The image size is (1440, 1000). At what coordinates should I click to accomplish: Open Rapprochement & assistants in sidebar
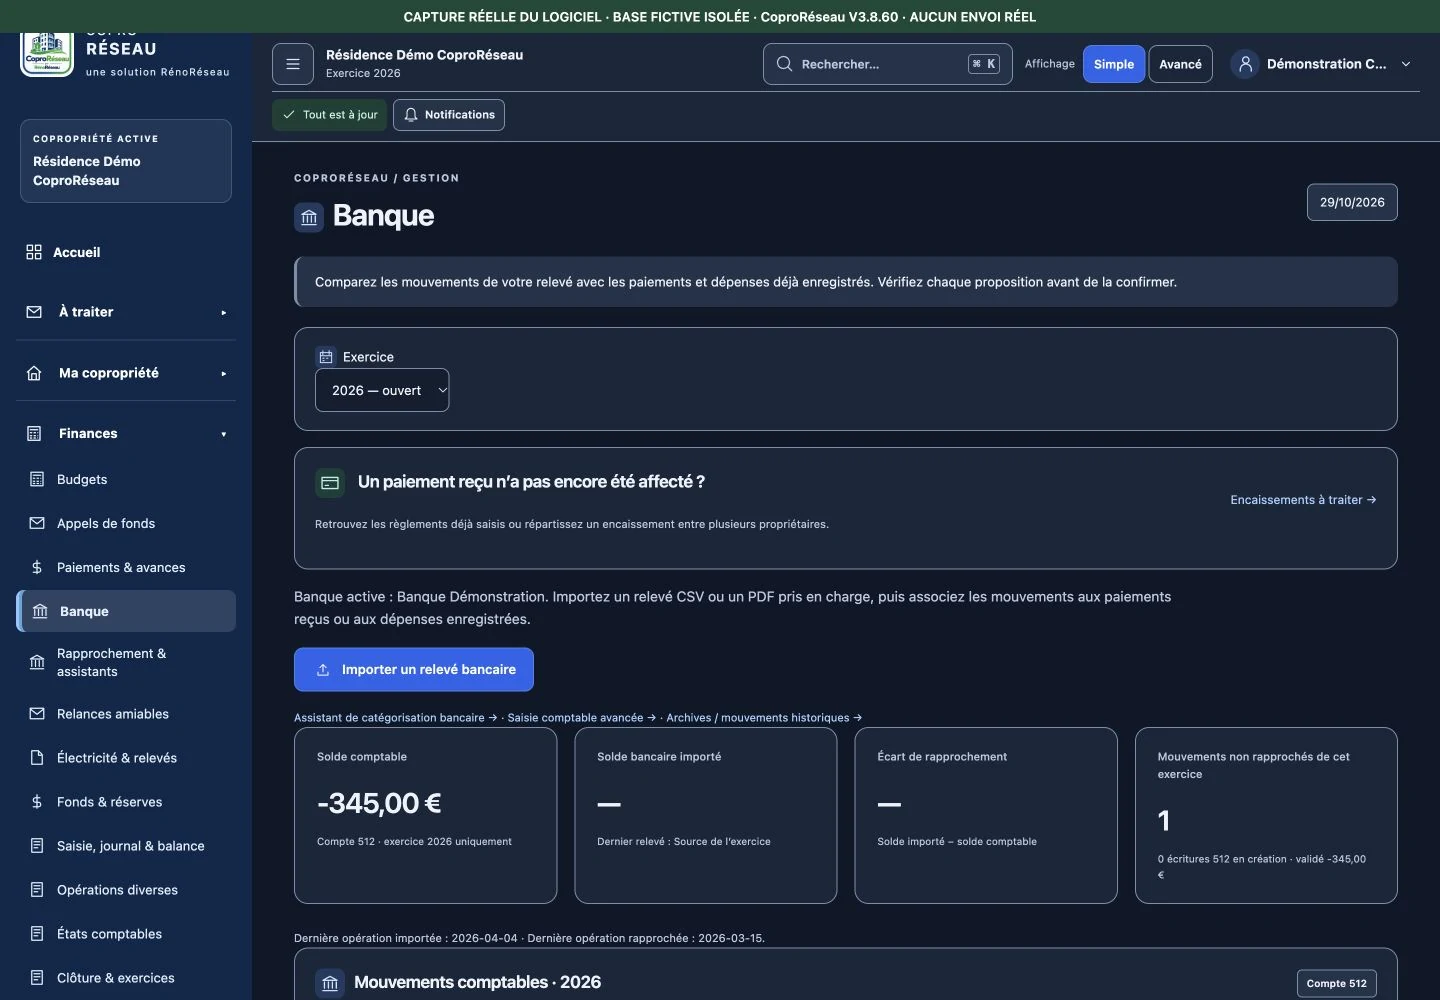pyautogui.click(x=126, y=662)
